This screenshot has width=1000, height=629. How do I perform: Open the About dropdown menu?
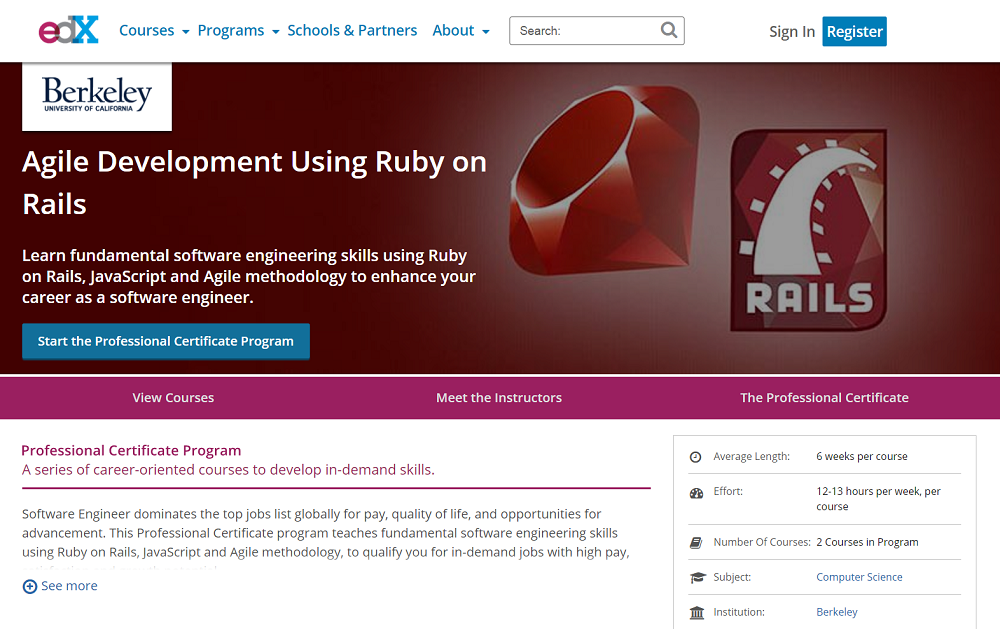pyautogui.click(x=460, y=31)
